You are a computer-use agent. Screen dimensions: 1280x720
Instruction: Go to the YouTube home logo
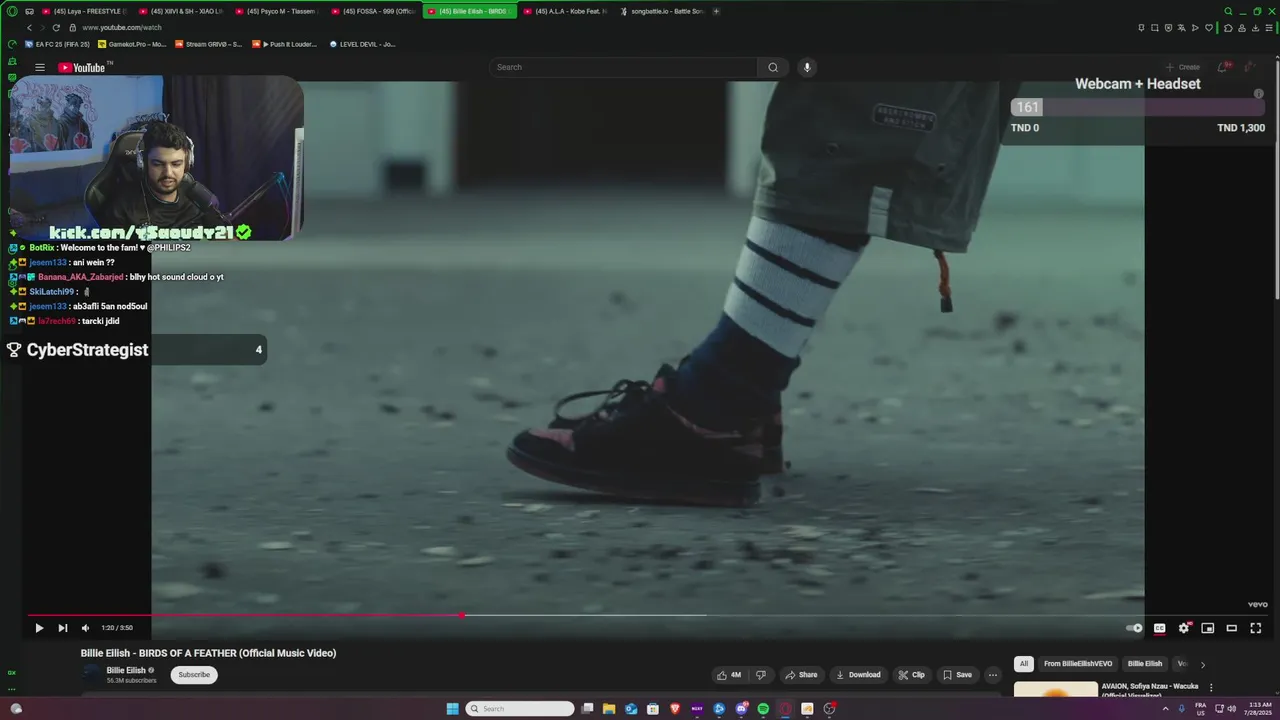[82, 67]
